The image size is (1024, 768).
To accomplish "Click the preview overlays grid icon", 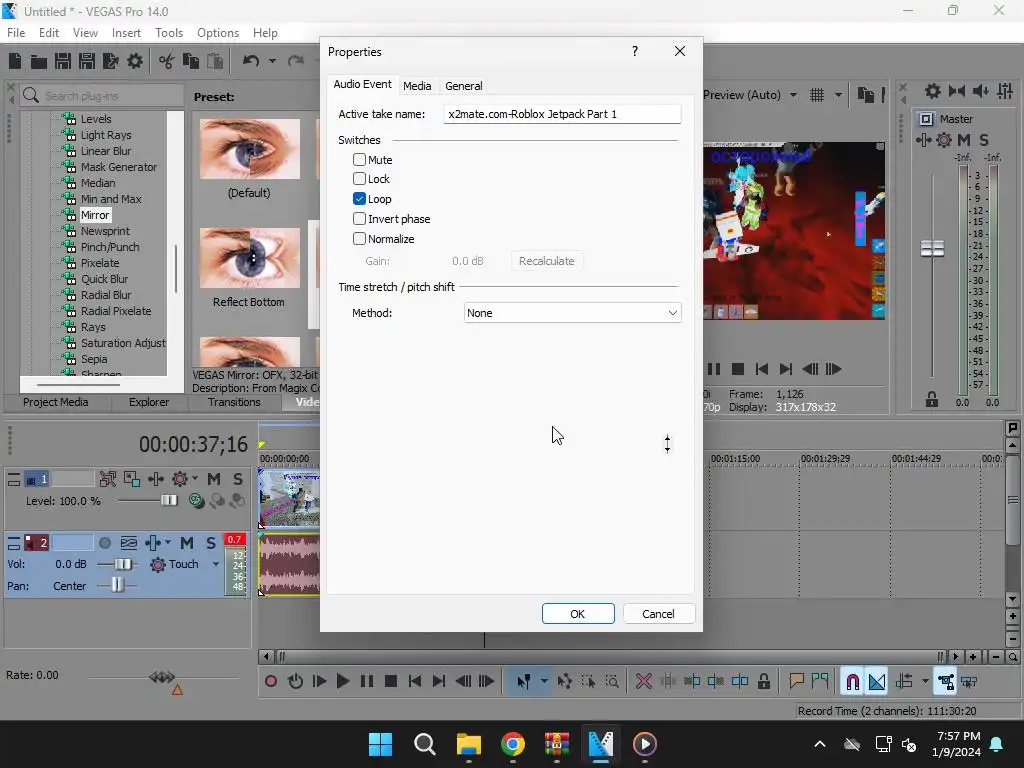I will coord(817,95).
